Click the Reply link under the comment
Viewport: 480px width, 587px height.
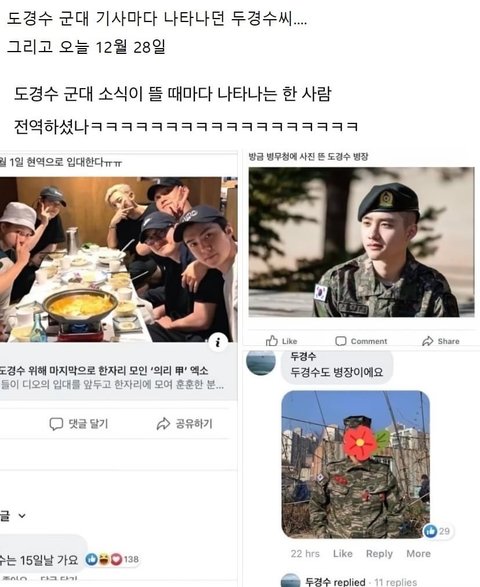379,553
